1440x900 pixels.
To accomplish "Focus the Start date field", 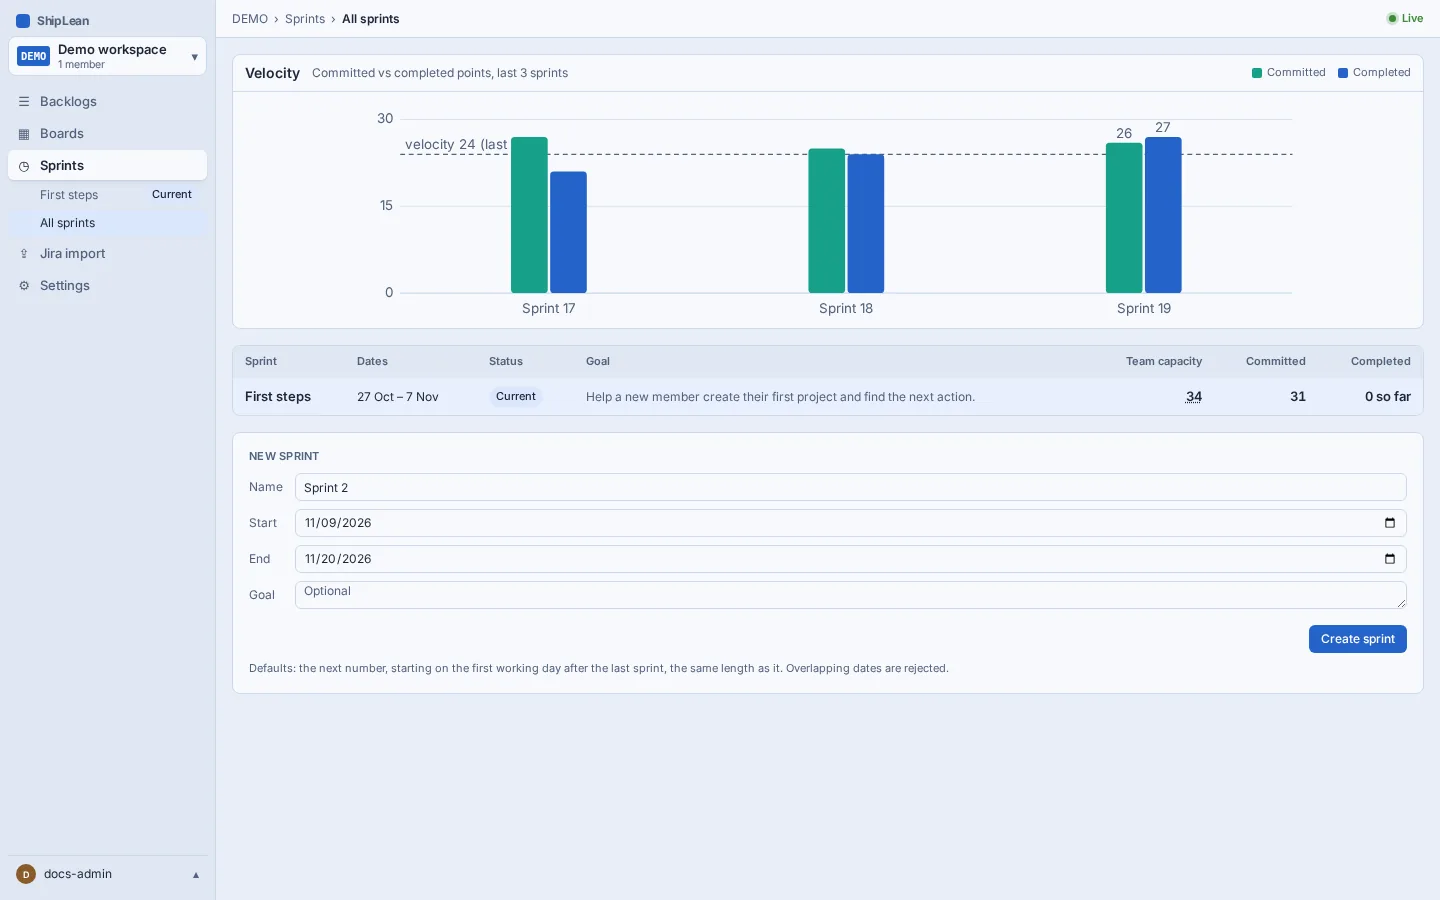I will 850,523.
